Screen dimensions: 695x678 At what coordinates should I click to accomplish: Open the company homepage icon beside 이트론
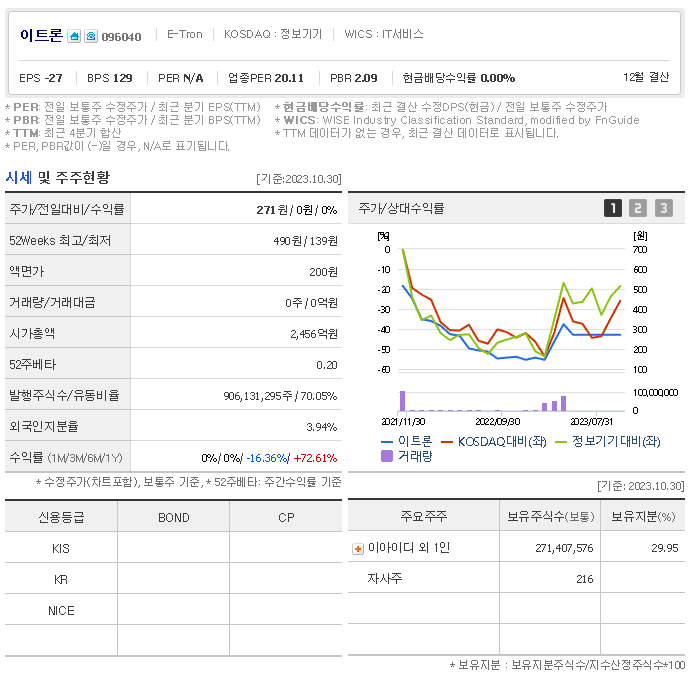coord(74,36)
